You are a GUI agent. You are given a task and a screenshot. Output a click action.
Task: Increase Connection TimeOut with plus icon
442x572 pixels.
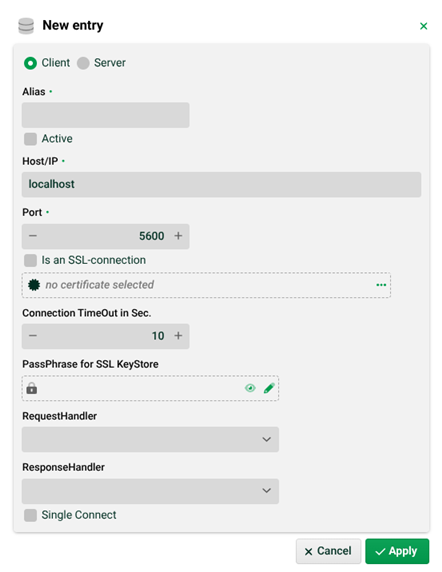coord(178,336)
